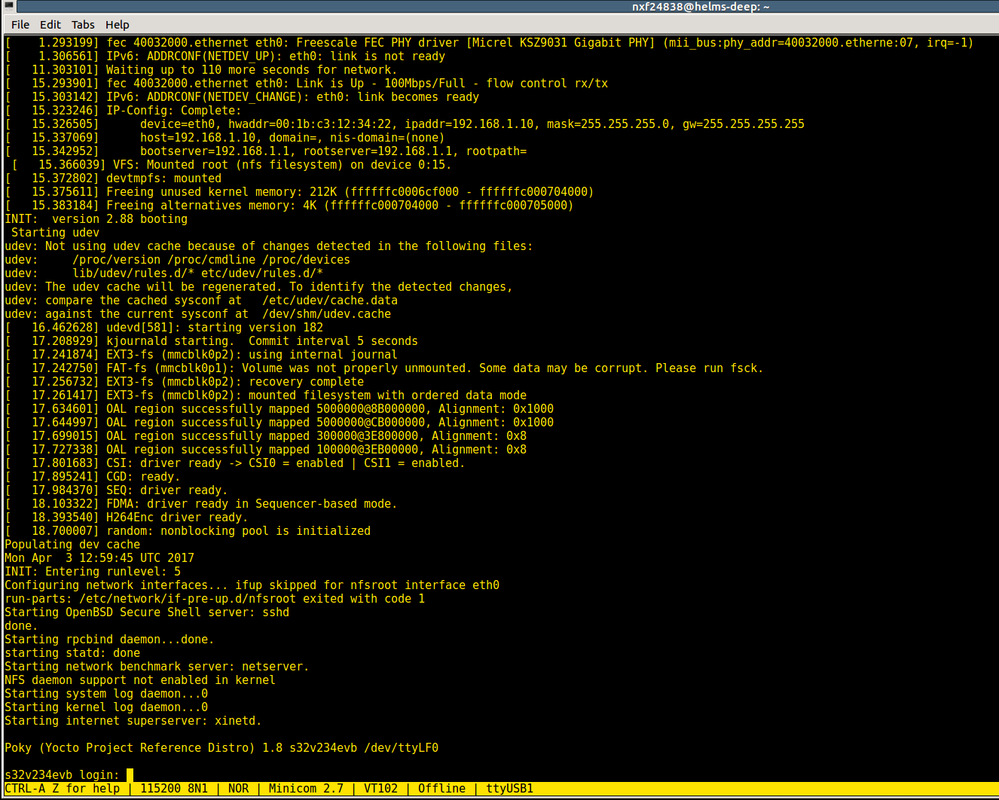
Task: Click 'Minicom 2.7' in status bar
Action: 306,789
